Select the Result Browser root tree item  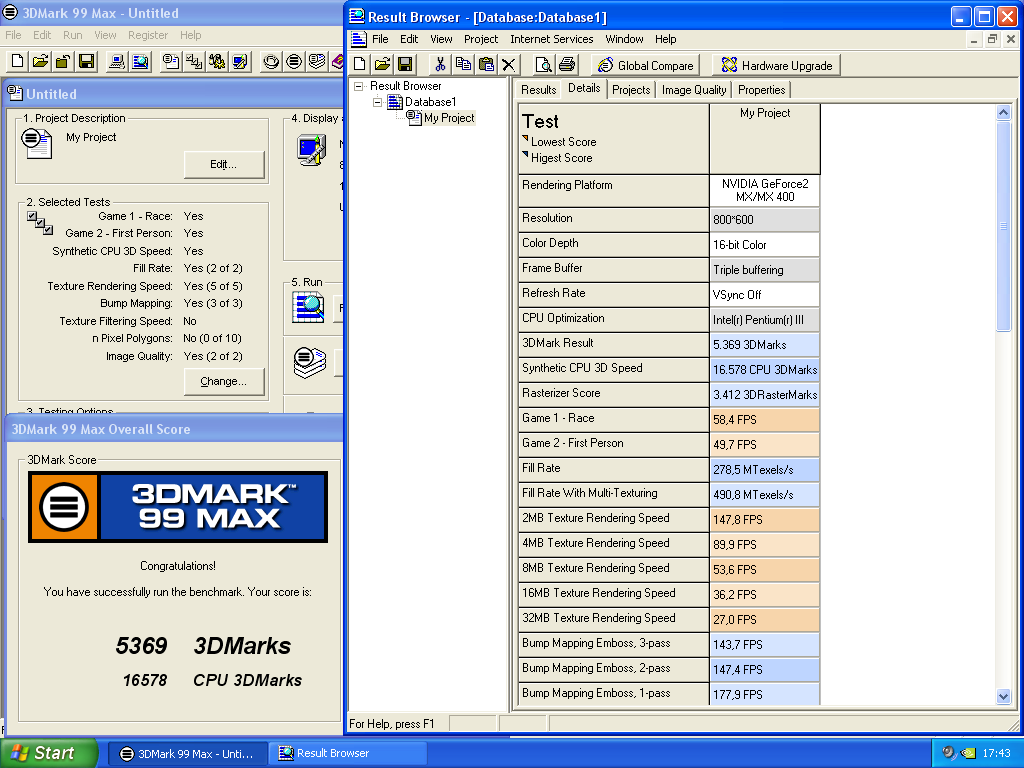(x=406, y=86)
